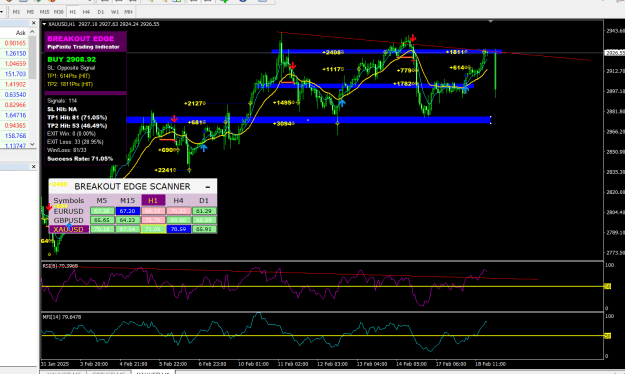Click the D1 column header in scanner
625x374 pixels.
(204, 201)
